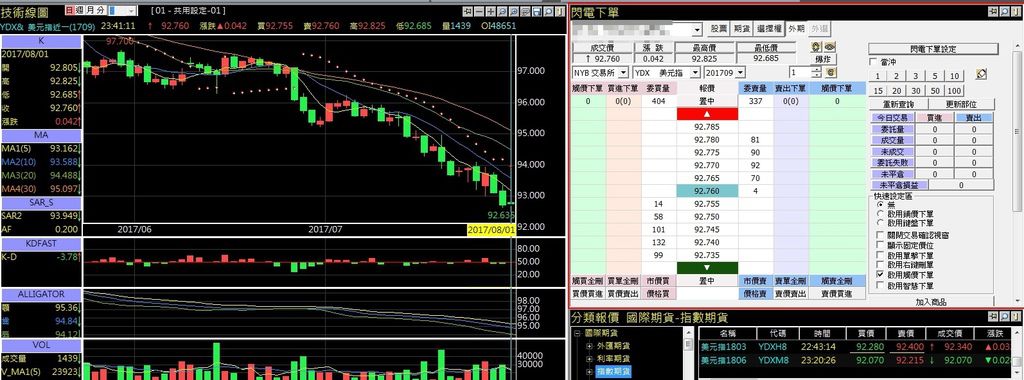Viewport: 1024px width, 380px height.
Task: Pin the 分類報價 quote window
Action: tap(993, 317)
